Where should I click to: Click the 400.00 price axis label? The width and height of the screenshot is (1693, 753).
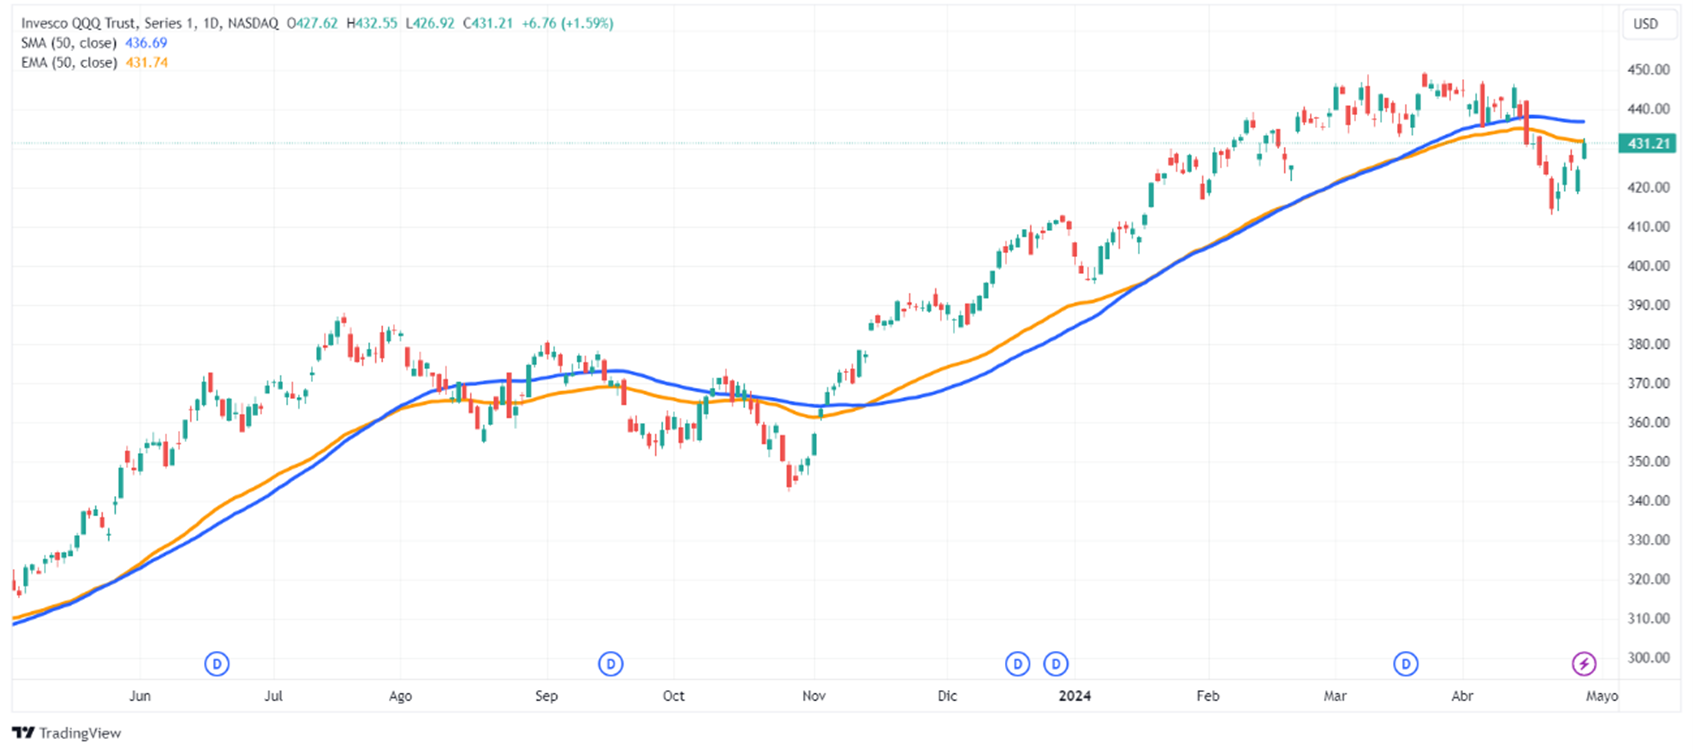point(1649,266)
